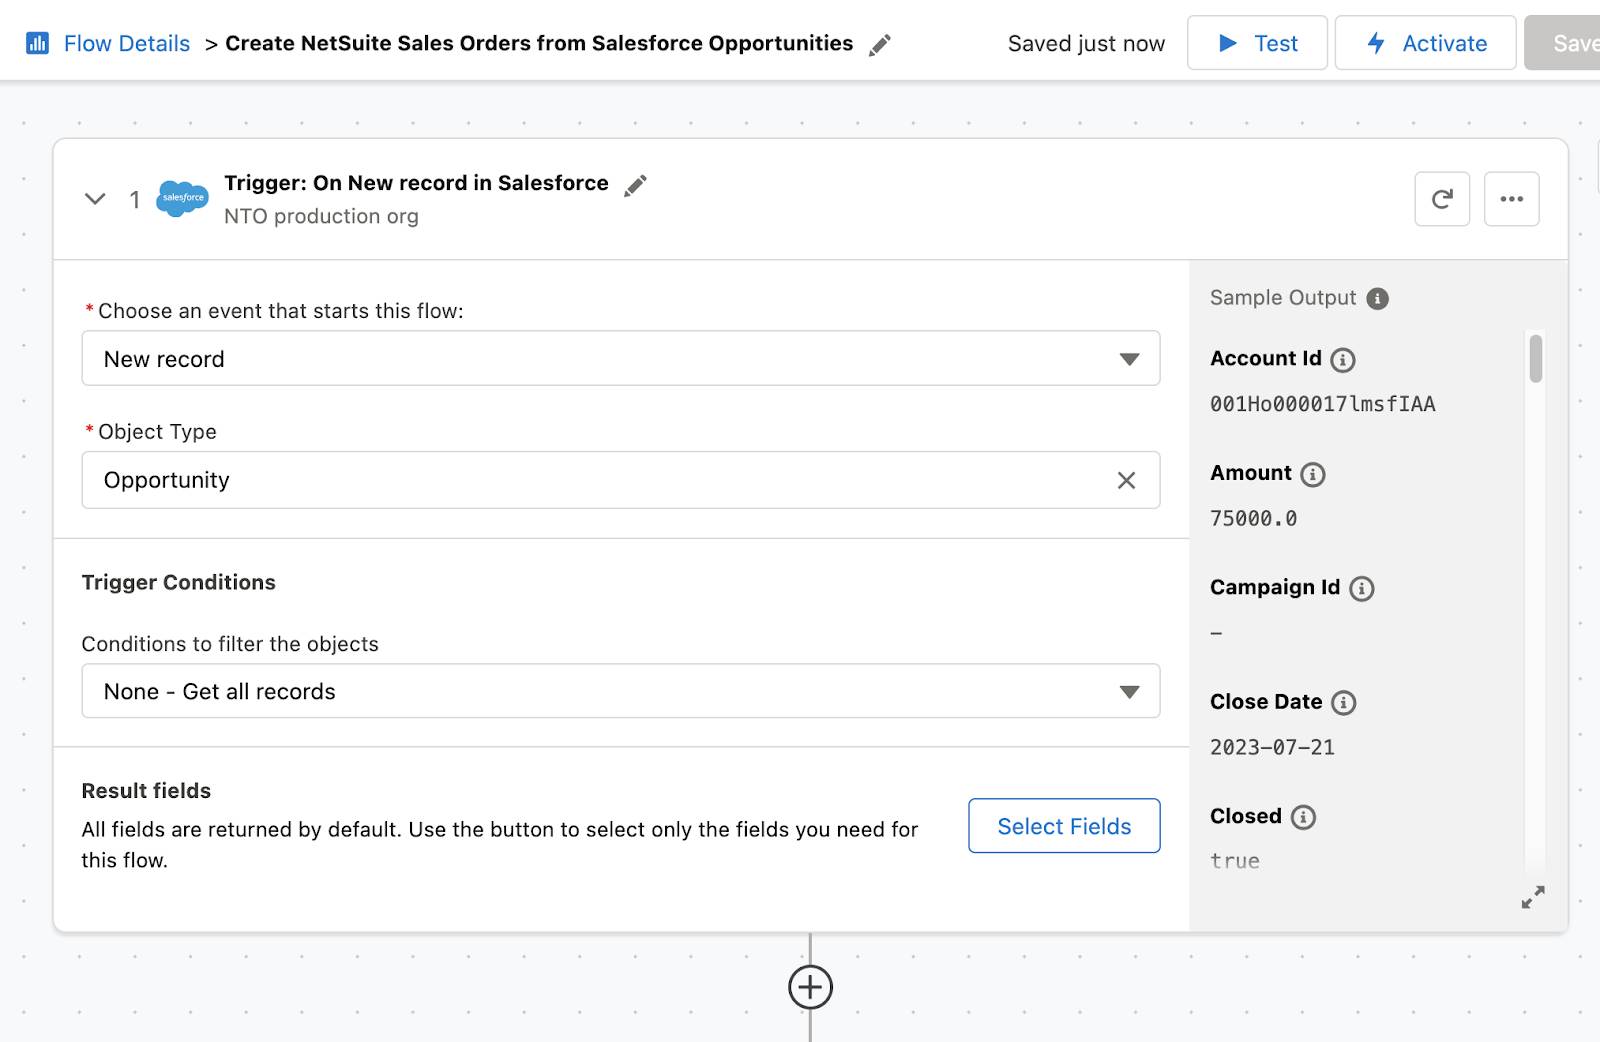Edit flow name with pencil icon
The width and height of the screenshot is (1600, 1042).
[x=880, y=45]
